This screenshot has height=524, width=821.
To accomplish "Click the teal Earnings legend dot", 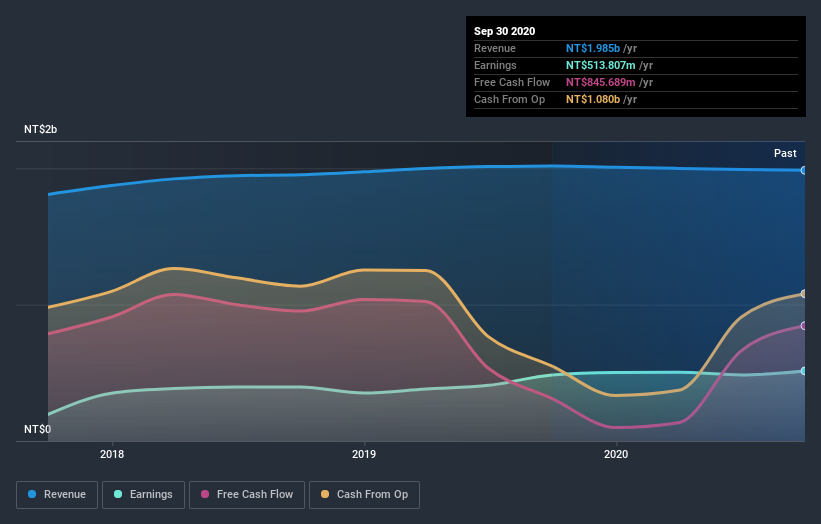I will (118, 494).
